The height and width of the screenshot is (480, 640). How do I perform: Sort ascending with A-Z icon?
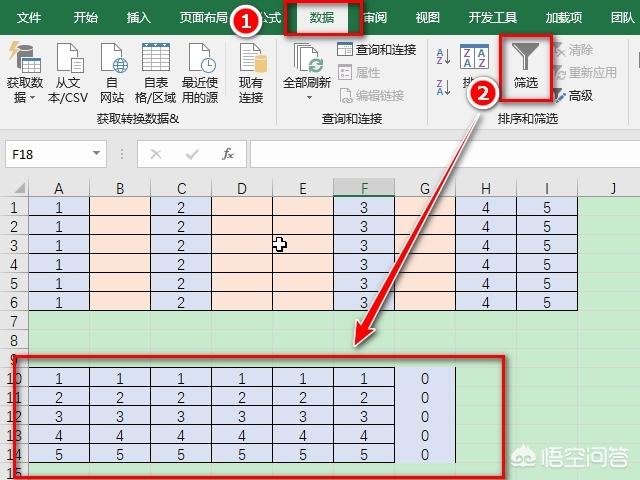443,57
